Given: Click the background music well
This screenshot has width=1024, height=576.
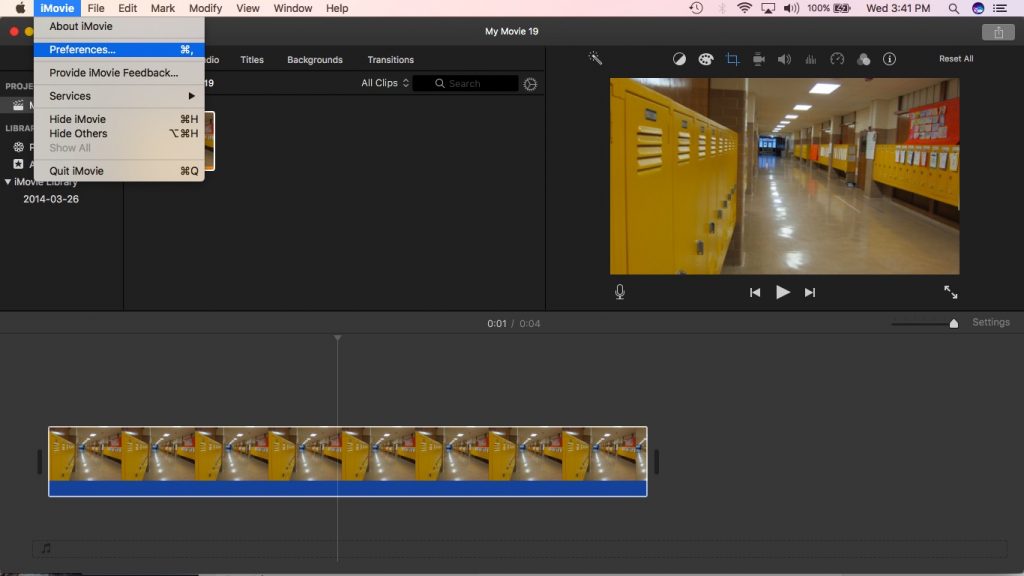Looking at the screenshot, I should (x=520, y=549).
